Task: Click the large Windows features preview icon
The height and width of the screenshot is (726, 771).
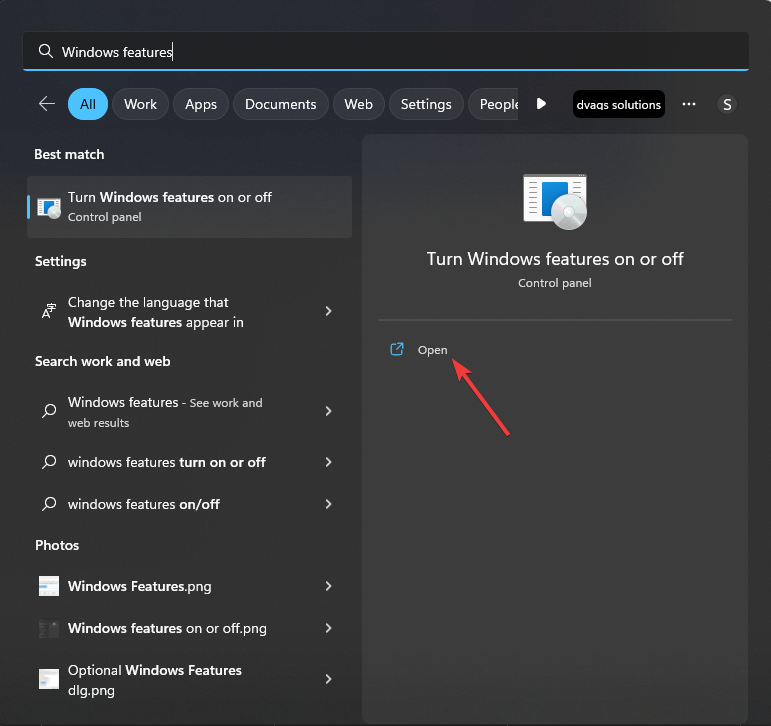Action: pos(555,202)
